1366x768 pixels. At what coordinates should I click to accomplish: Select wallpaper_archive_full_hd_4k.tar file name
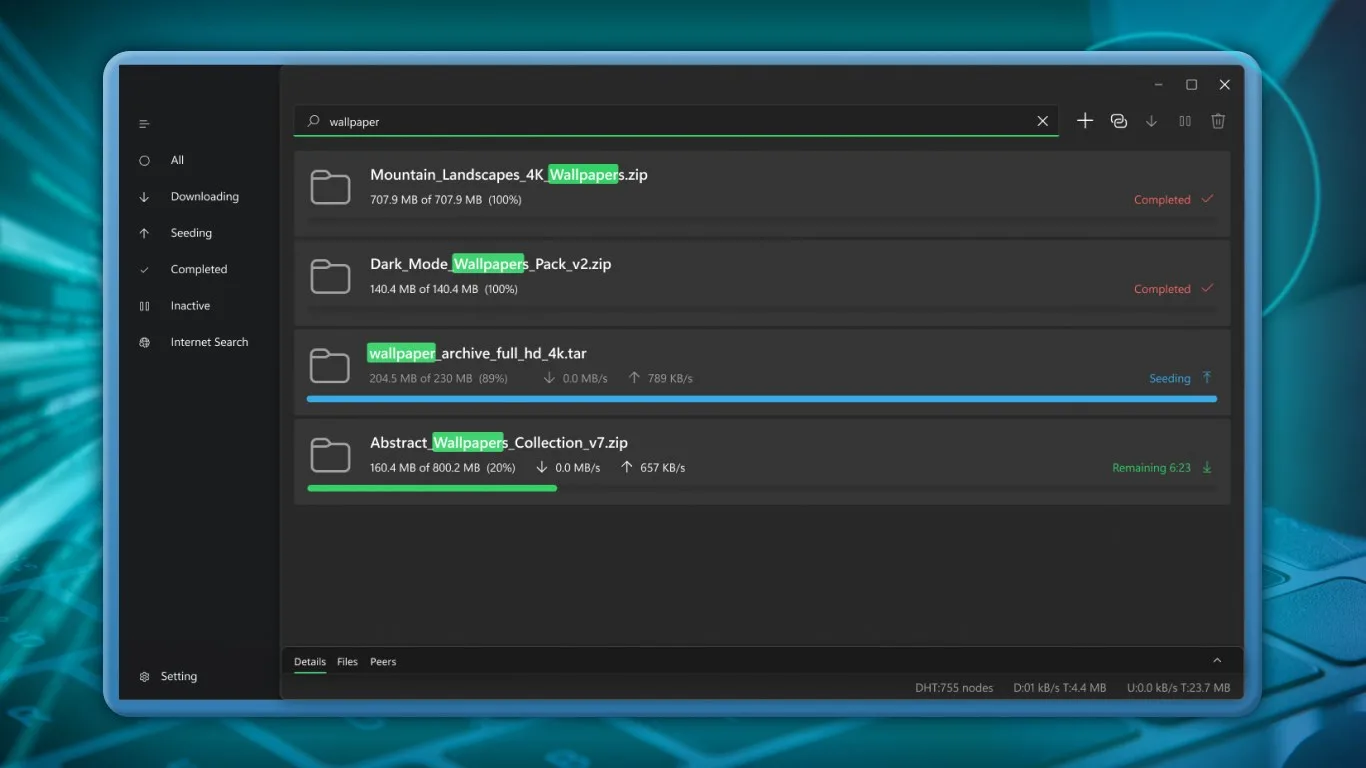tap(477, 353)
